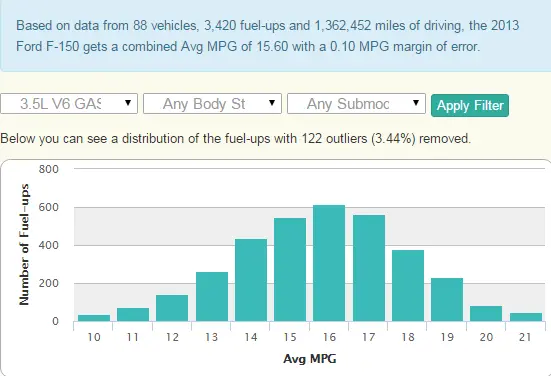Click the bar for 10 MPG

point(94,318)
